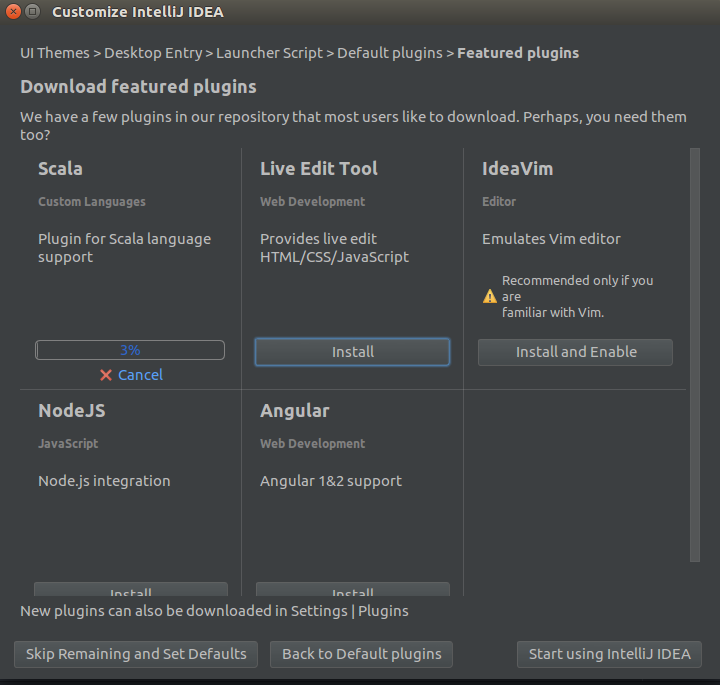Start using IntelliJ IDEA

click(609, 654)
